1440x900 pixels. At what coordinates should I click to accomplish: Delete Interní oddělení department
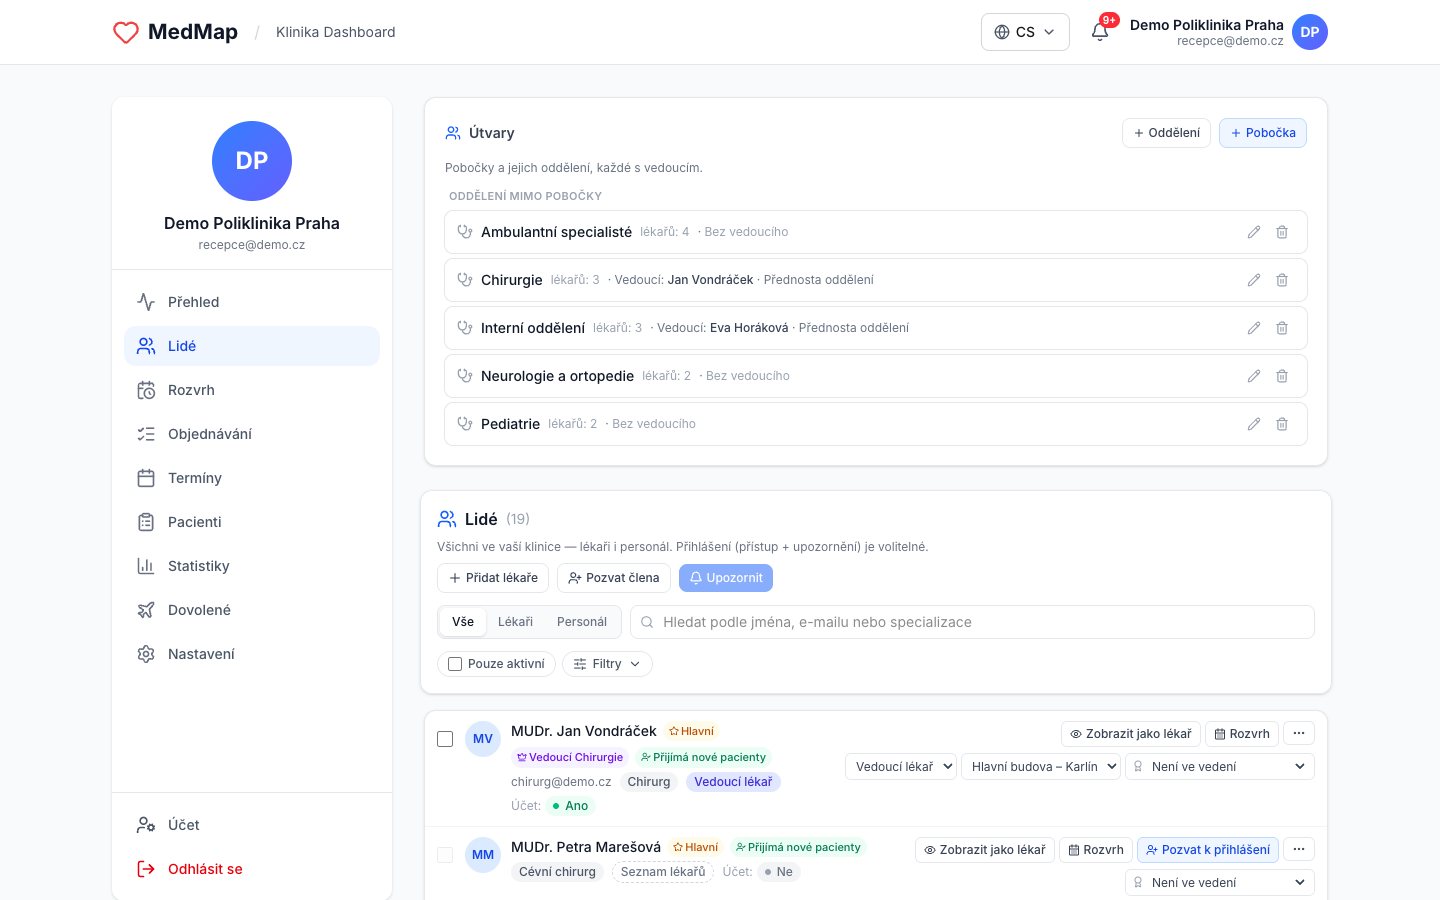click(x=1282, y=328)
